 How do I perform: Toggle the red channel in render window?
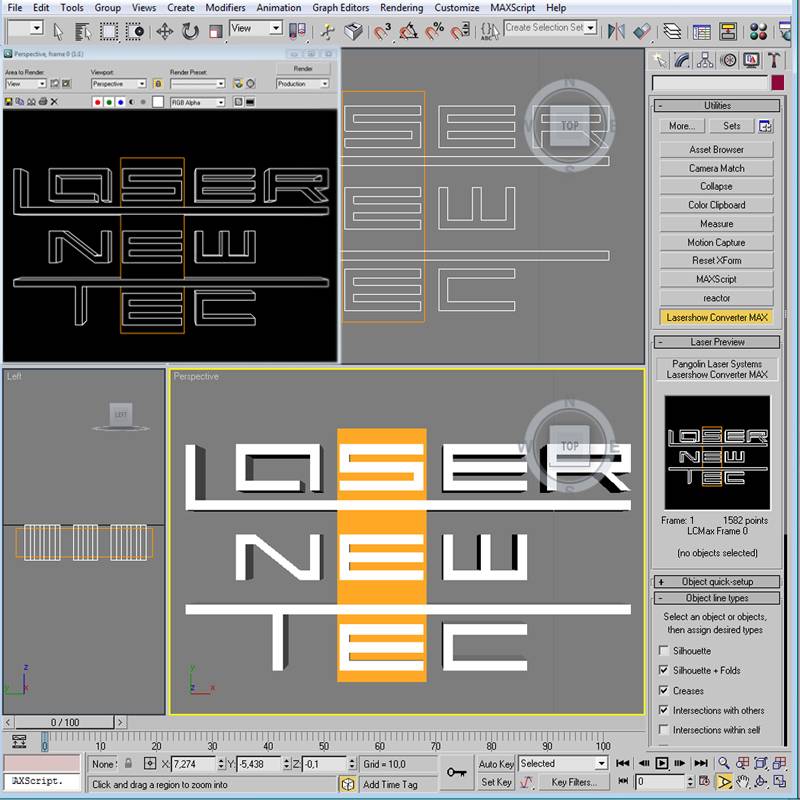coord(97,102)
